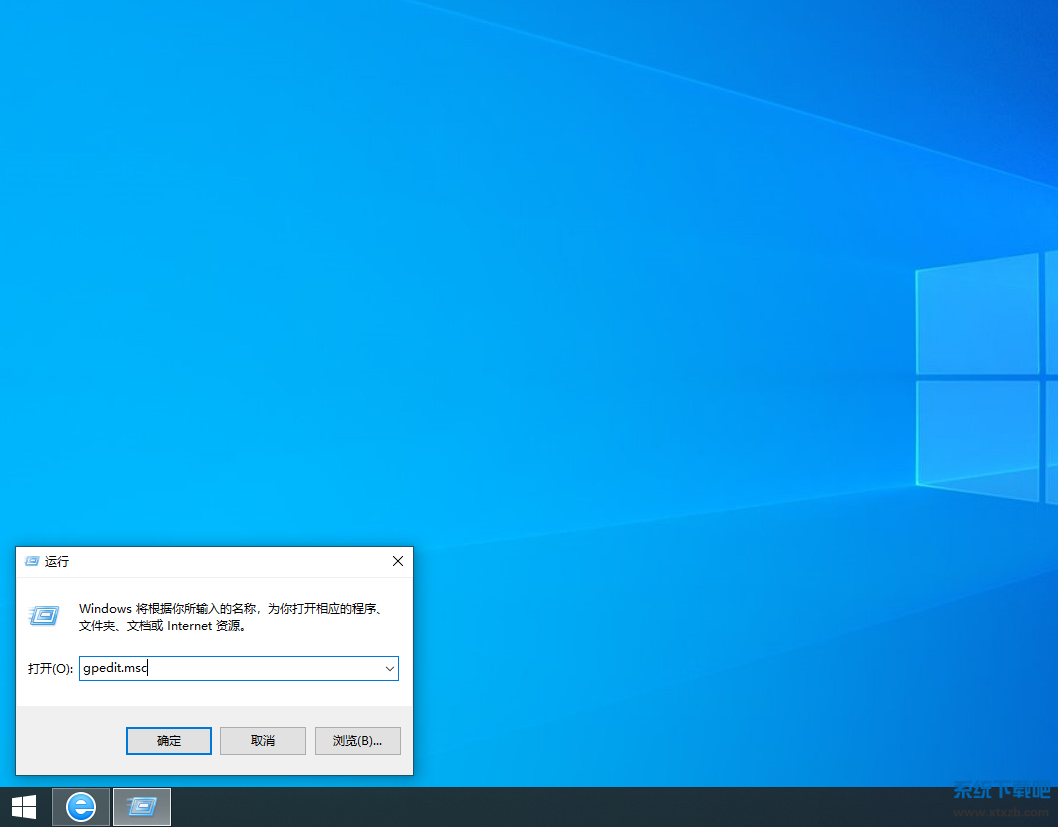The width and height of the screenshot is (1058, 827).
Task: Click the large Run icon beside the description
Action: click(44, 616)
